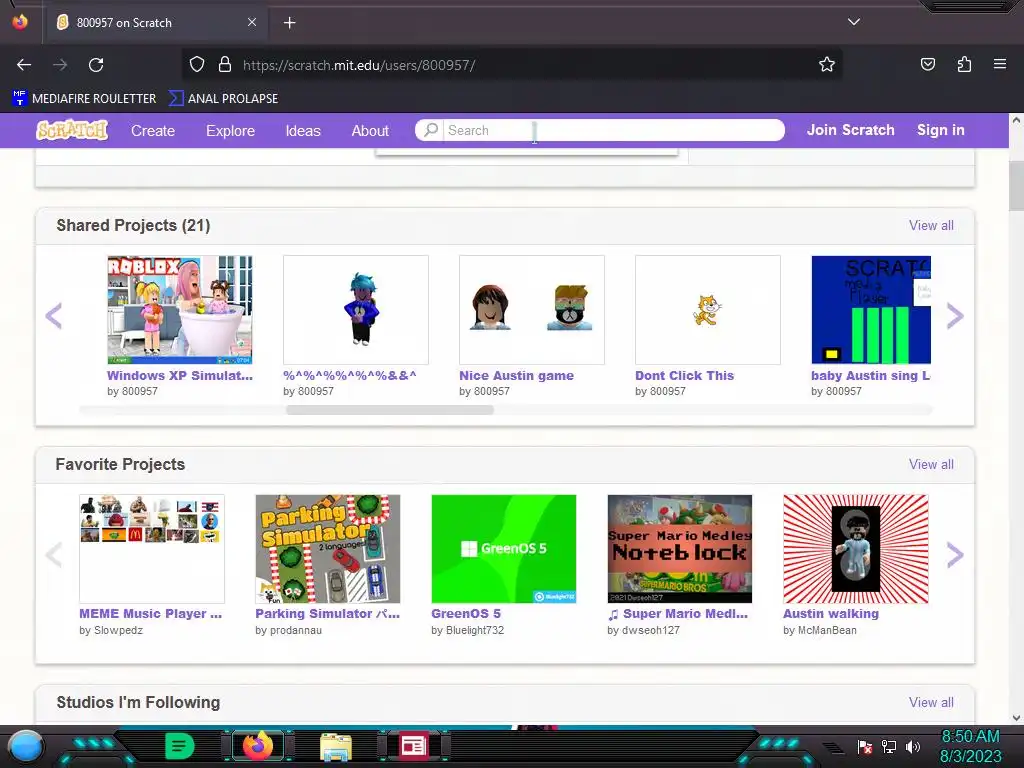Open baby Austin sing project title
This screenshot has width=1024, height=768.
(x=871, y=376)
